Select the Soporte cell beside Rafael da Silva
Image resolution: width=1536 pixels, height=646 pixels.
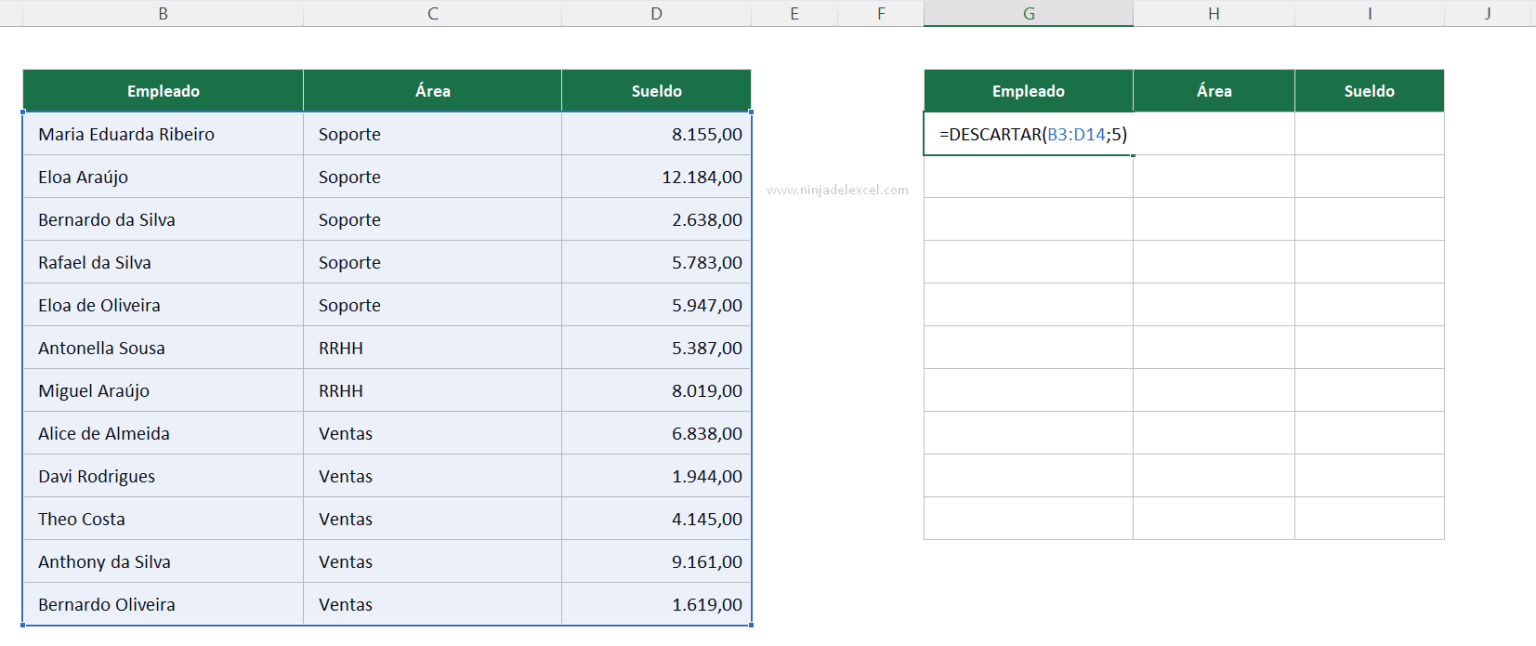click(x=432, y=261)
